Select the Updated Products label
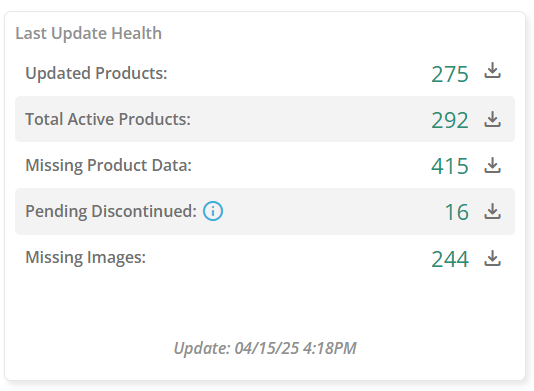Screen dimensions: 534x391 coord(96,73)
